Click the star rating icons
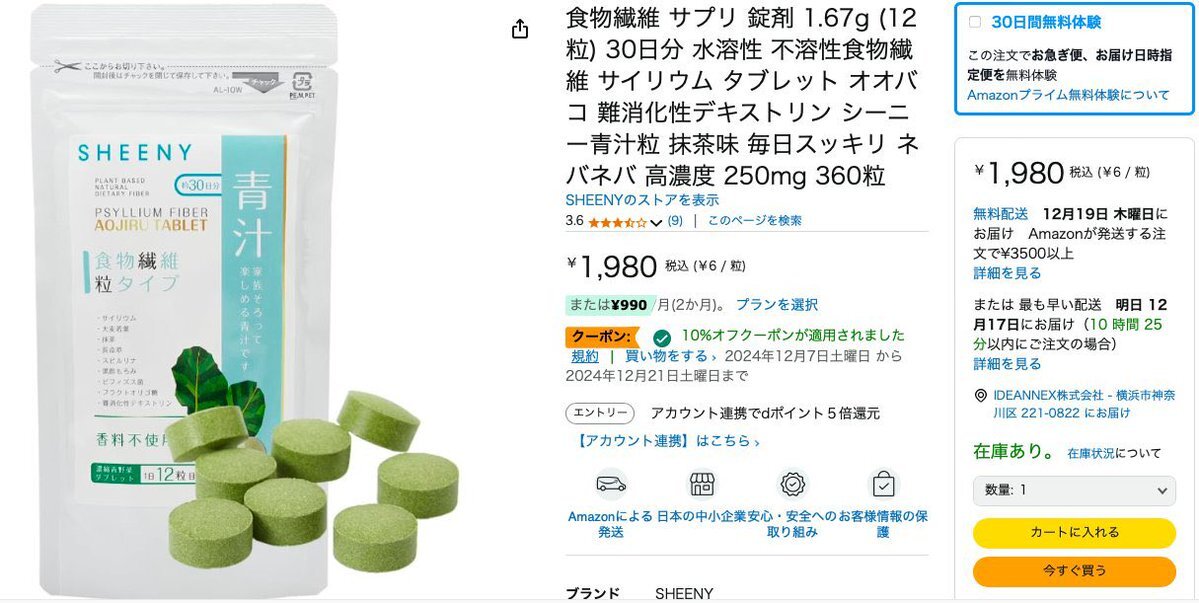 coord(617,222)
